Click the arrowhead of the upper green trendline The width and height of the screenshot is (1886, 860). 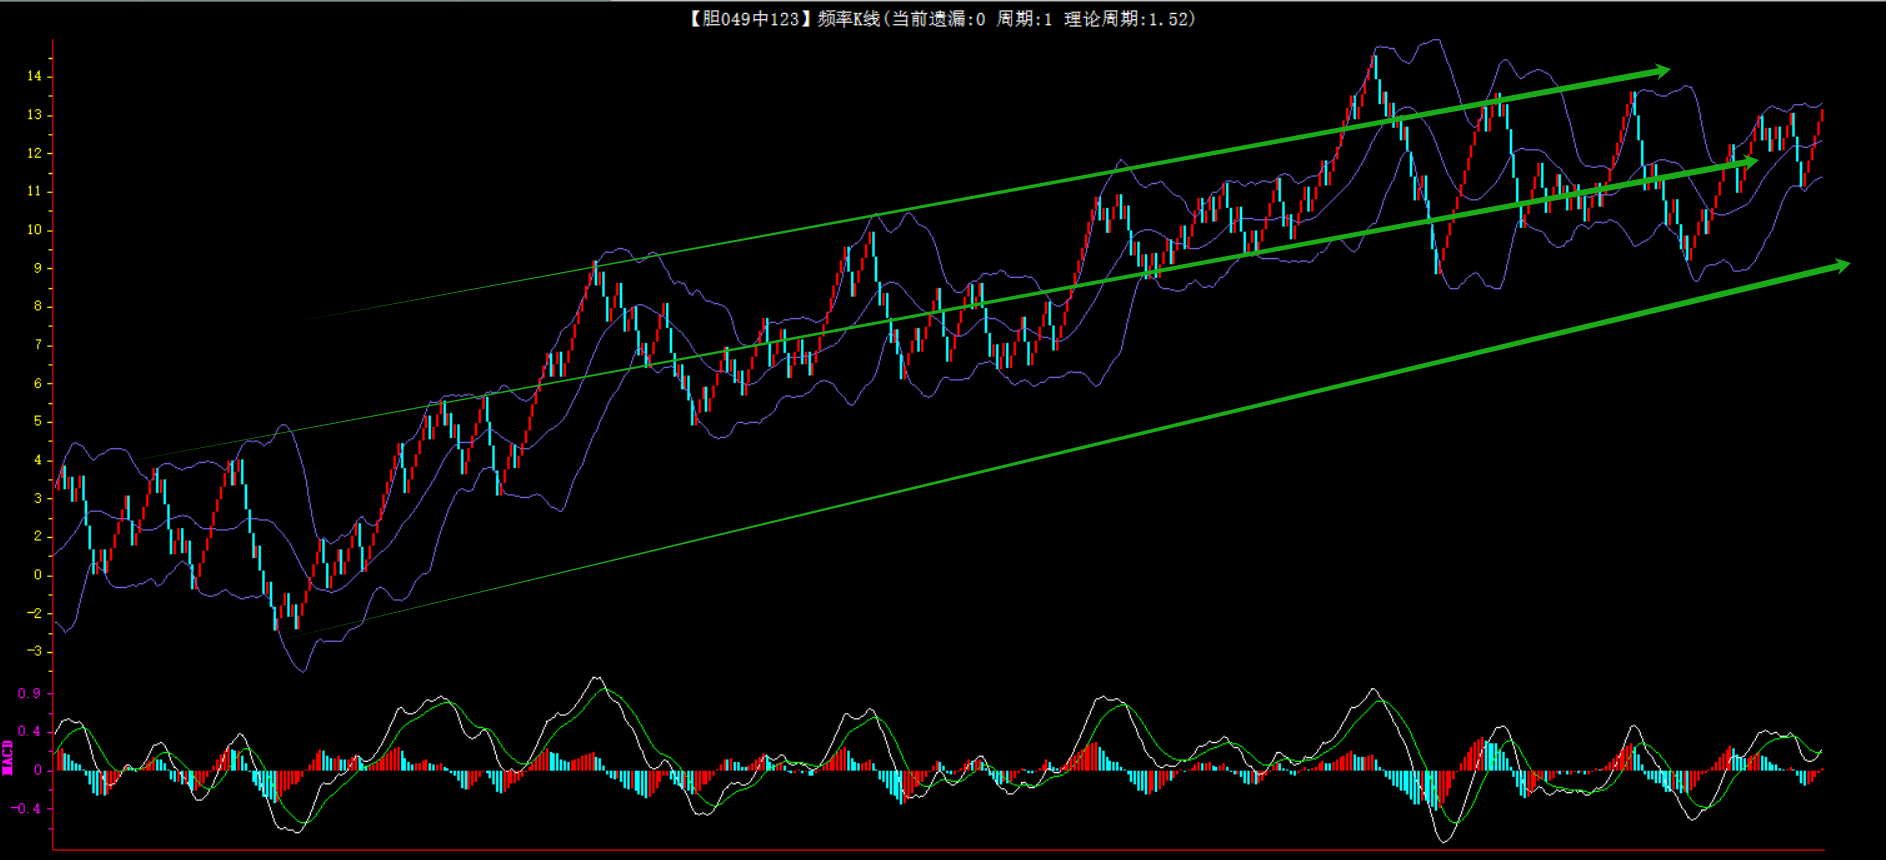[x=1661, y=71]
